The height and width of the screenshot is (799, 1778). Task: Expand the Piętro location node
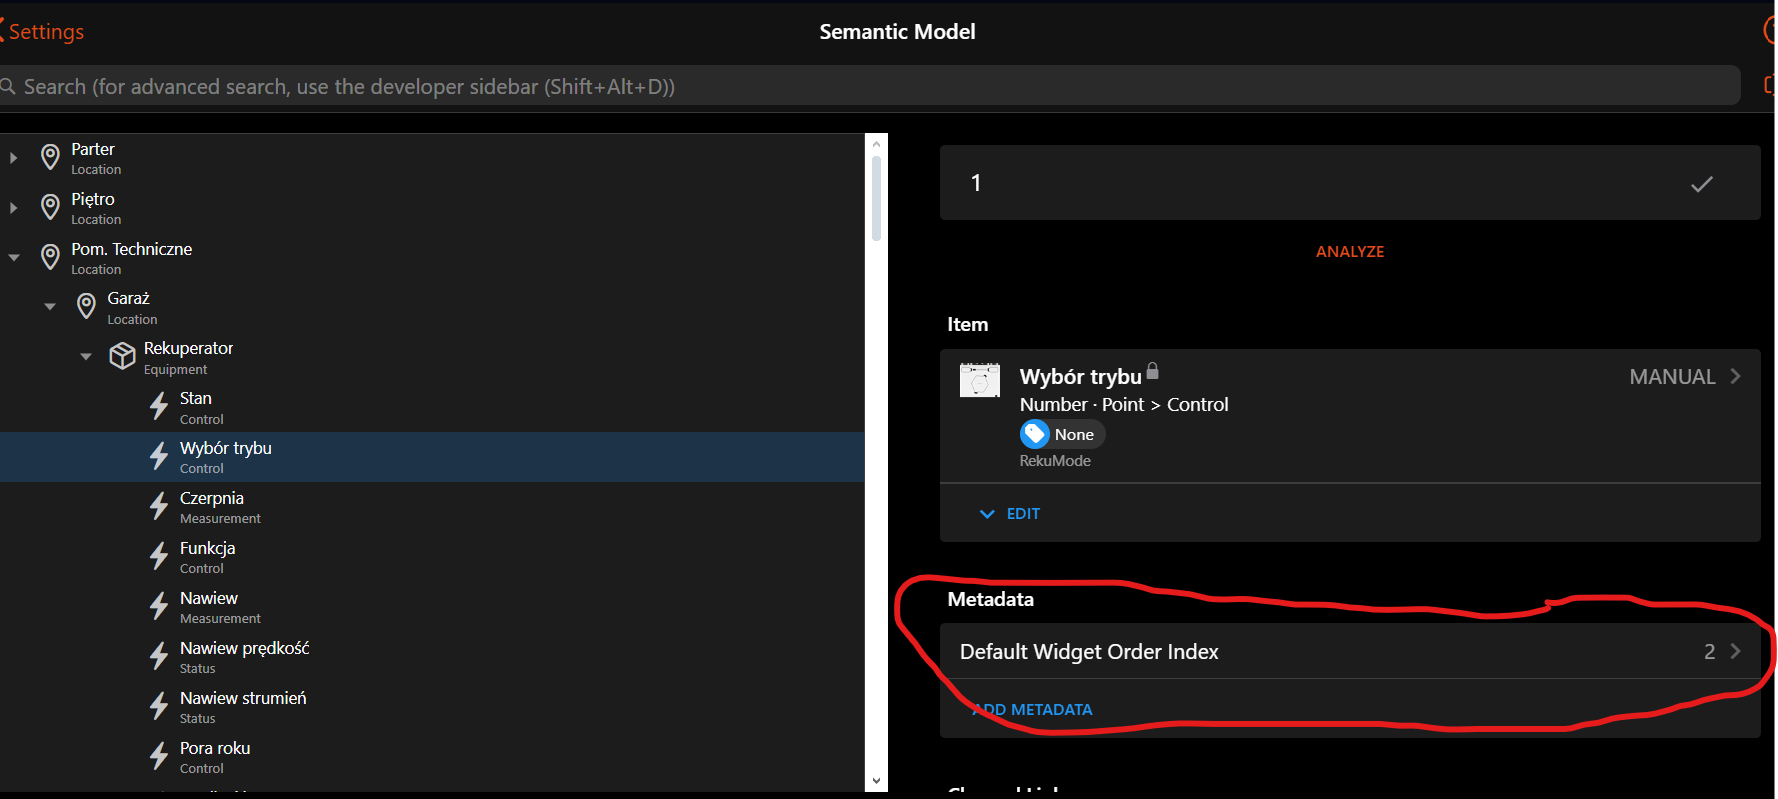tap(14, 208)
